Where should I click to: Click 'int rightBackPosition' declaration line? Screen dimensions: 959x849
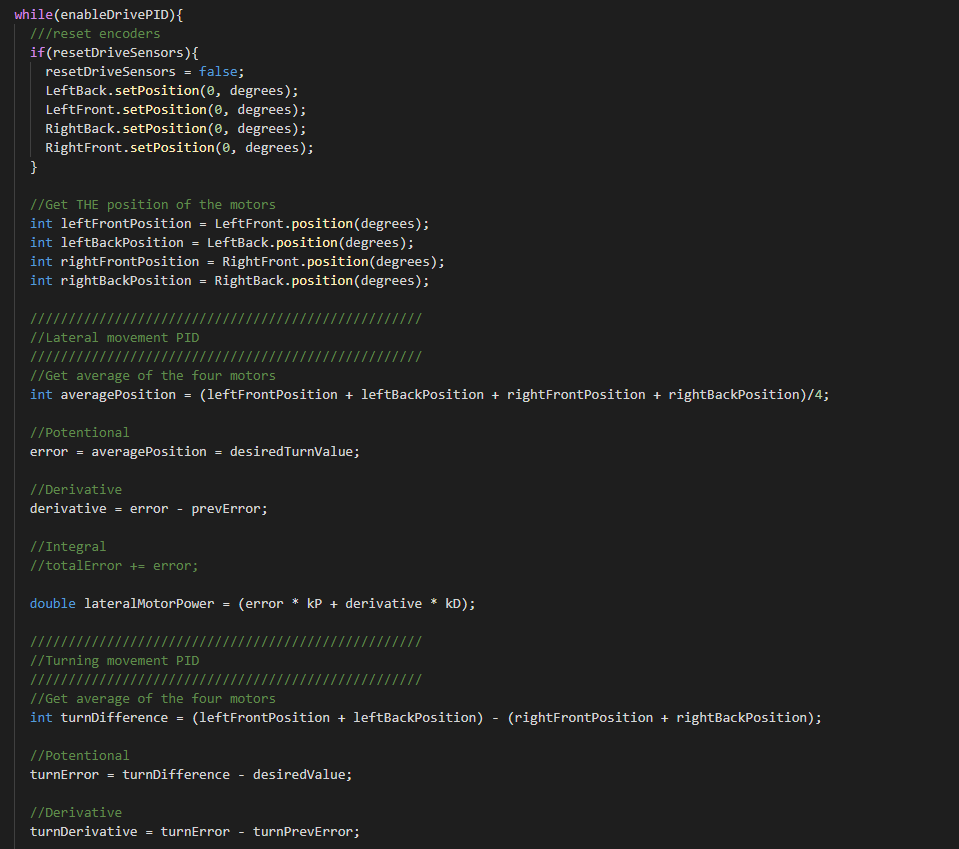(x=229, y=280)
